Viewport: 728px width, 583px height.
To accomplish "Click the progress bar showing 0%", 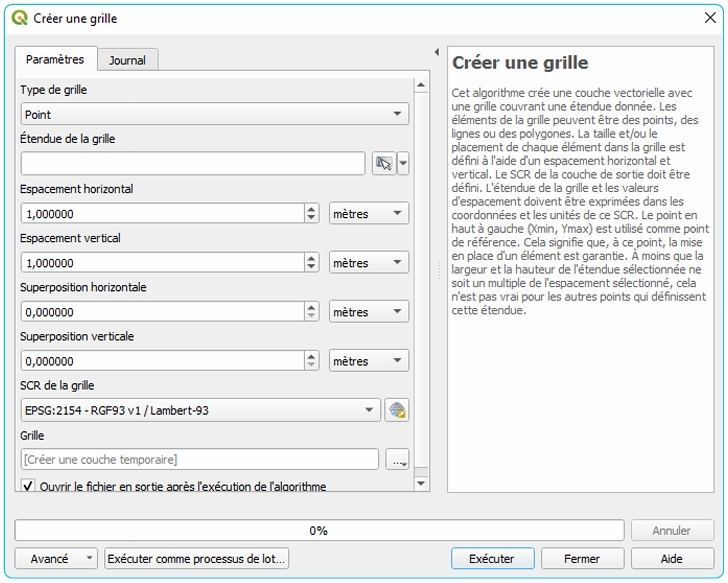I will click(x=319, y=531).
